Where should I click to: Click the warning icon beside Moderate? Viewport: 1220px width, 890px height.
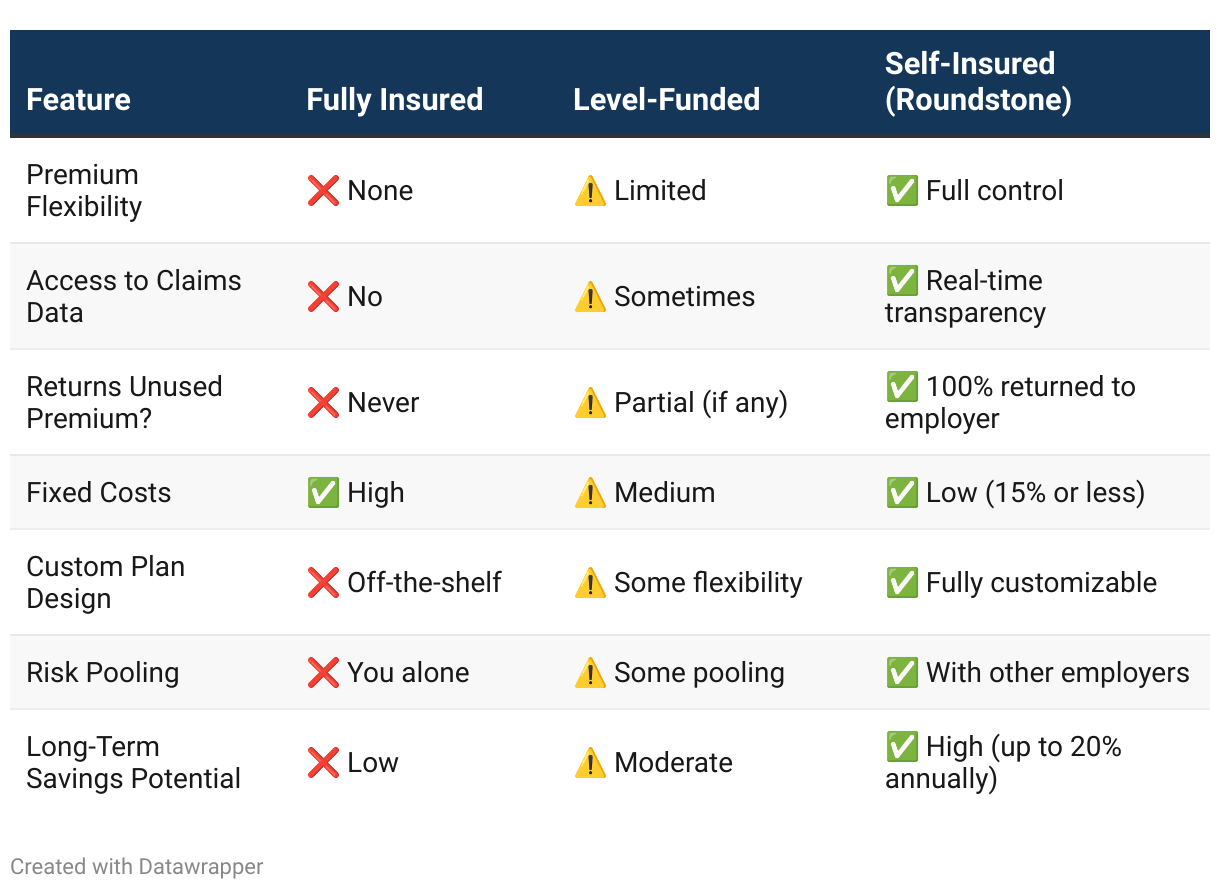click(x=590, y=763)
